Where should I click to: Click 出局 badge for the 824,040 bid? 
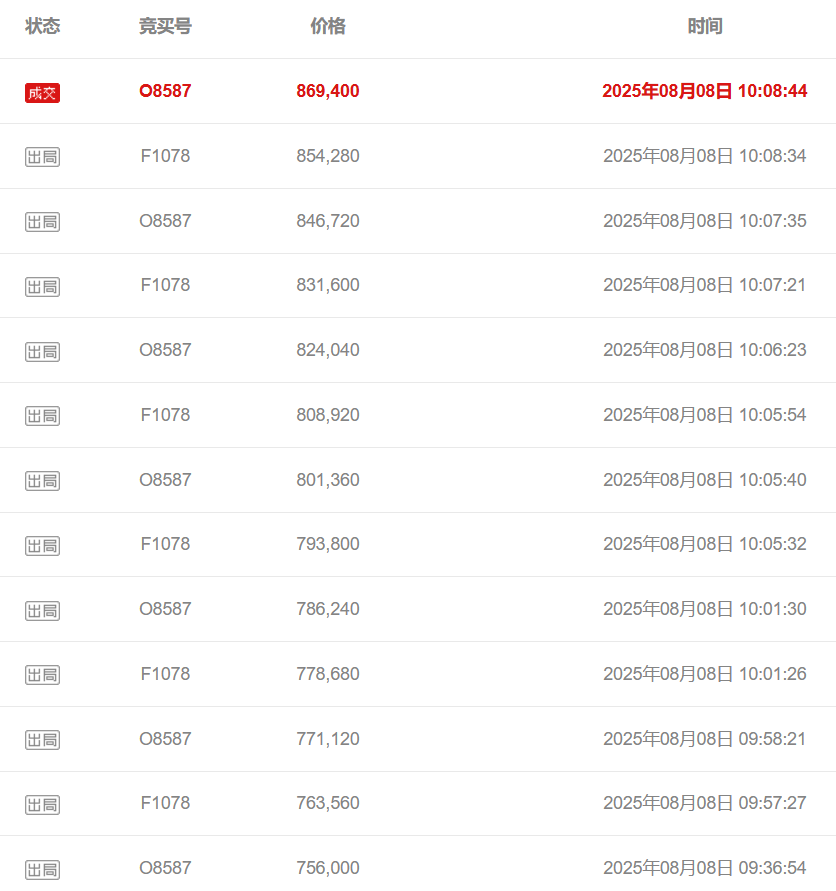click(42, 351)
